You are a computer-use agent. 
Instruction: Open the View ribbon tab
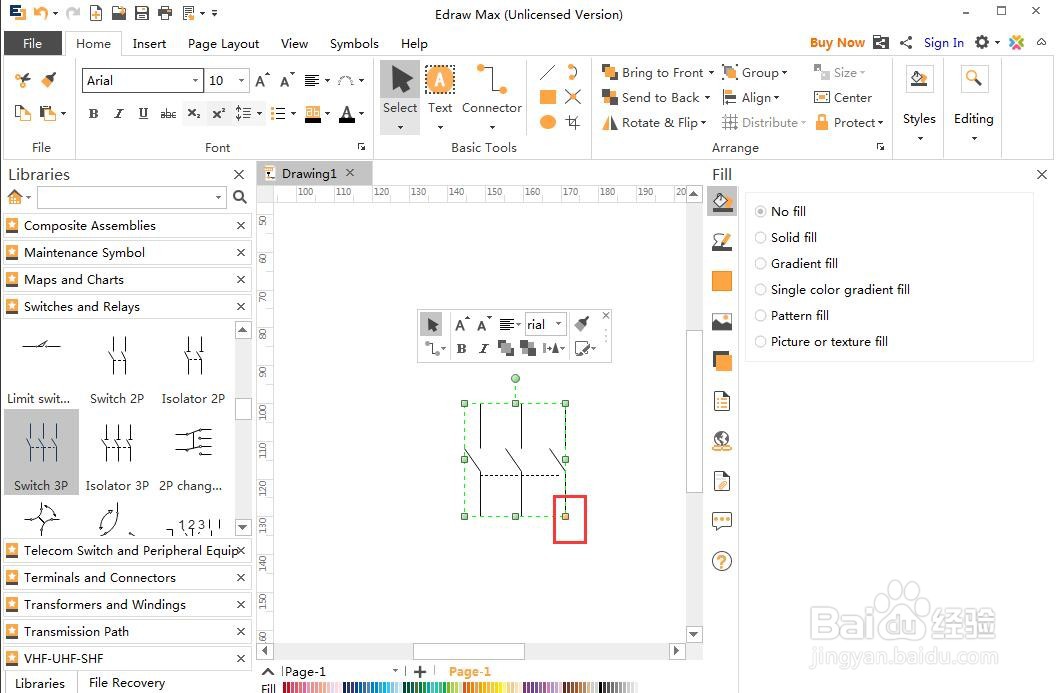tap(294, 43)
